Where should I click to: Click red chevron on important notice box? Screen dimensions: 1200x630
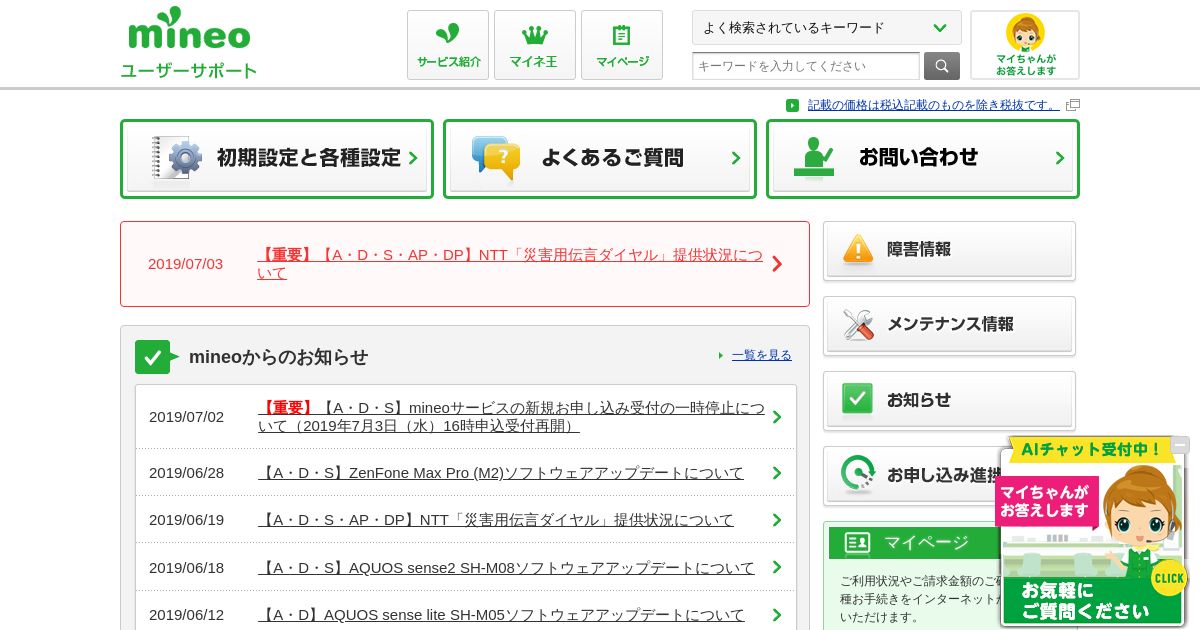click(x=777, y=264)
